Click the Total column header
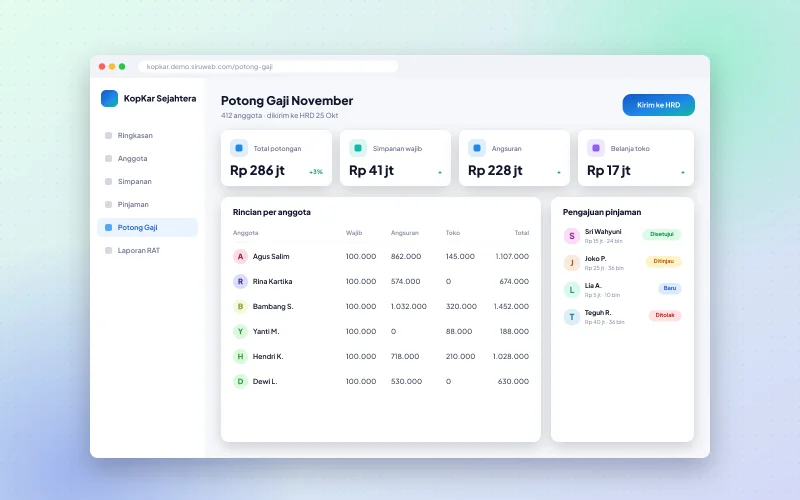This screenshot has height=500, width=800. (x=521, y=233)
